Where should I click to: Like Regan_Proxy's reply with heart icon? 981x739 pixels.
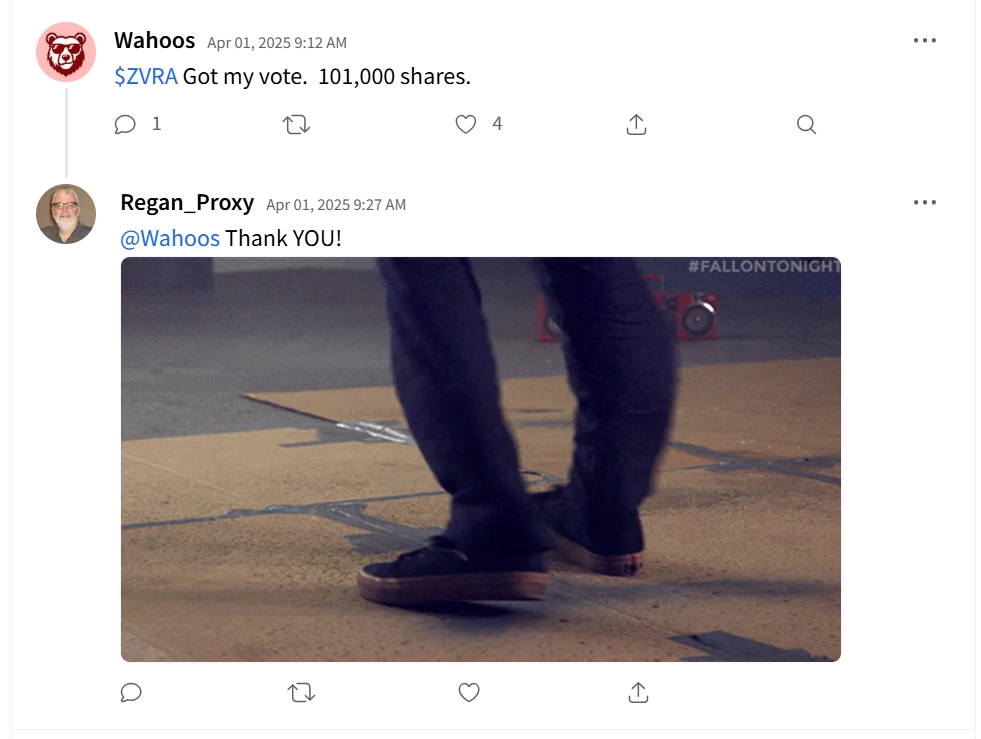pyautogui.click(x=469, y=692)
